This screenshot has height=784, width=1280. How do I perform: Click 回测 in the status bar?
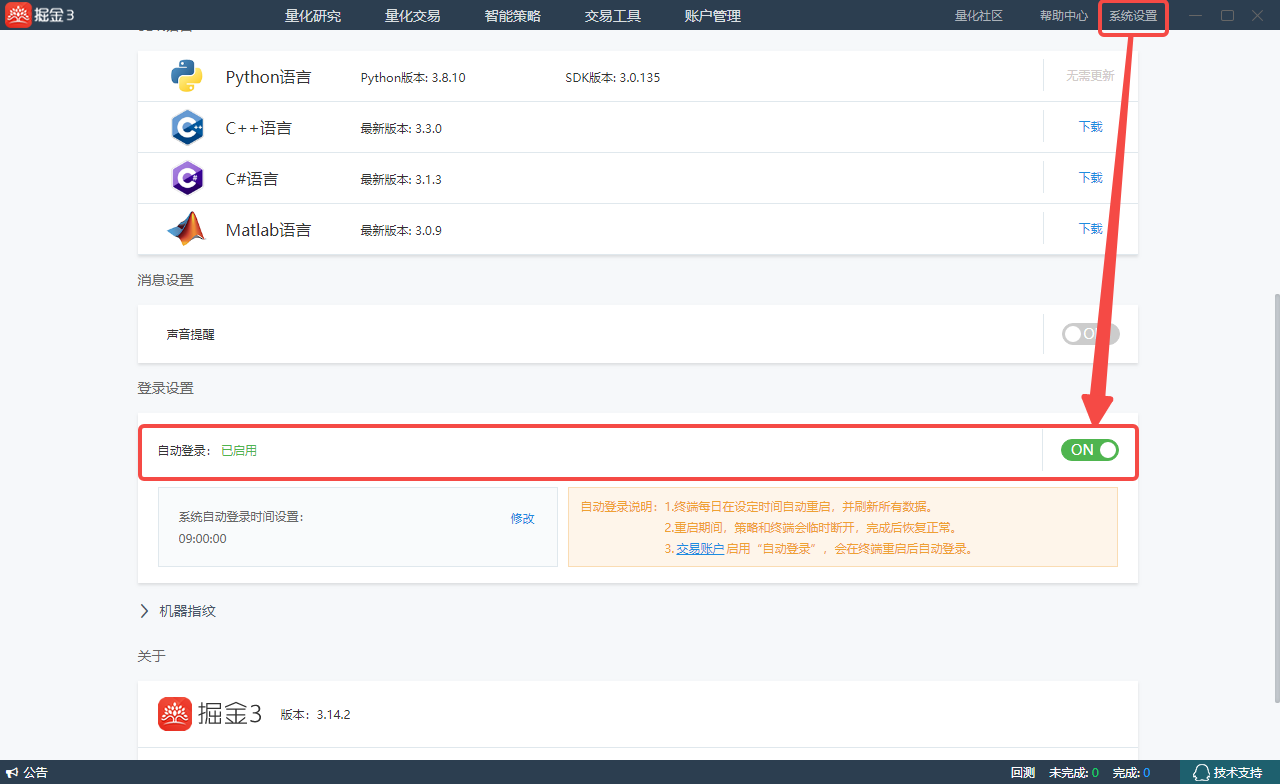[1023, 773]
